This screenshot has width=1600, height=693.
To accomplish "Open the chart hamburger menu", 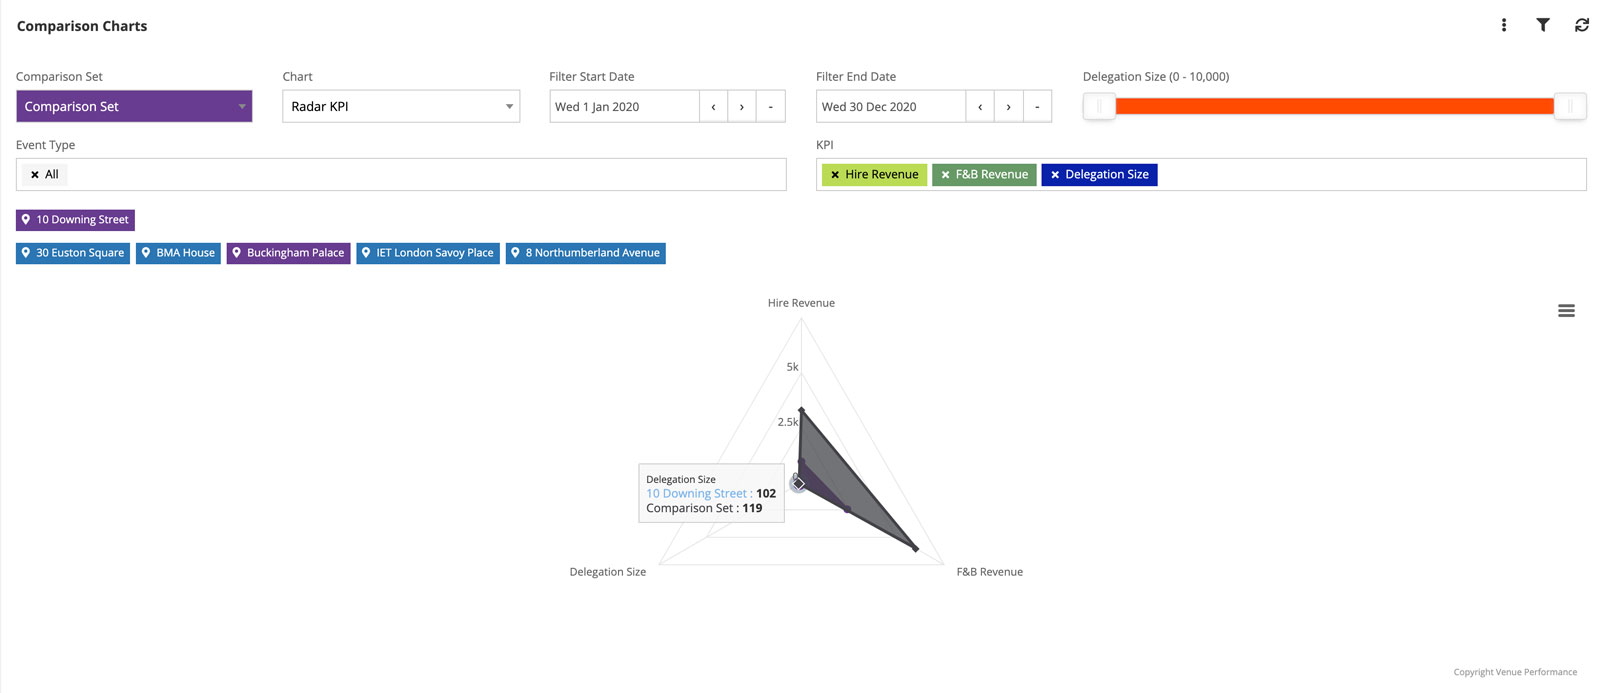I will tap(1566, 311).
